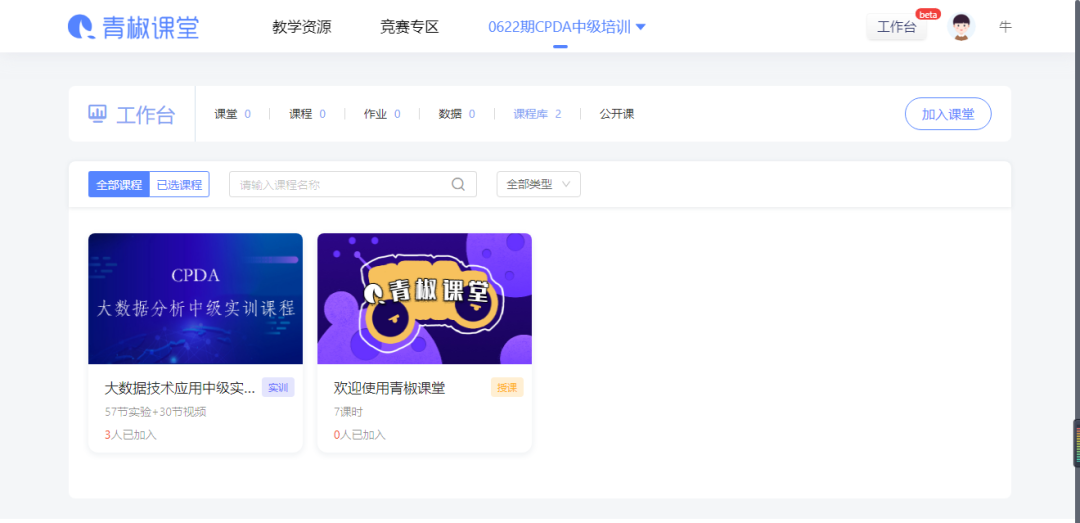Click the 实训 tag

pos(278,388)
